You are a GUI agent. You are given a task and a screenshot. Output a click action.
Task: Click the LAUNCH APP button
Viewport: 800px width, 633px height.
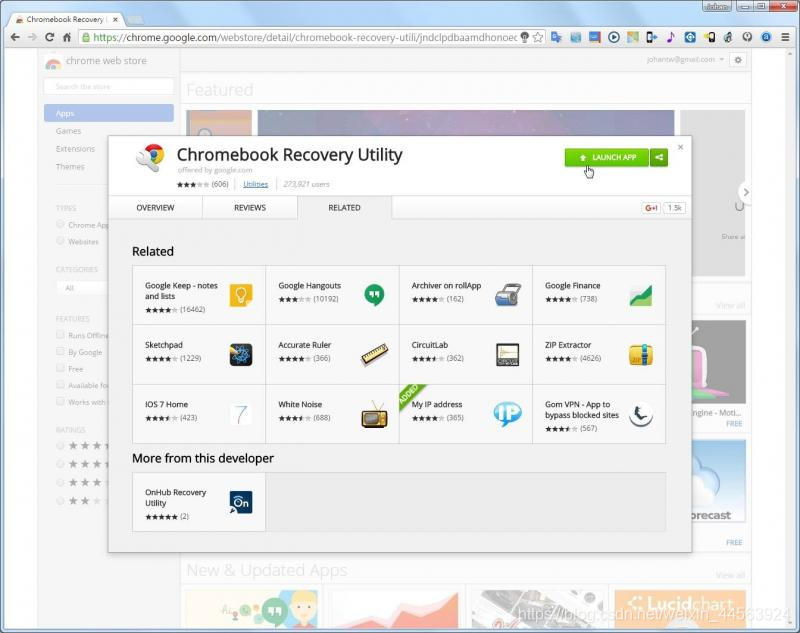[606, 158]
